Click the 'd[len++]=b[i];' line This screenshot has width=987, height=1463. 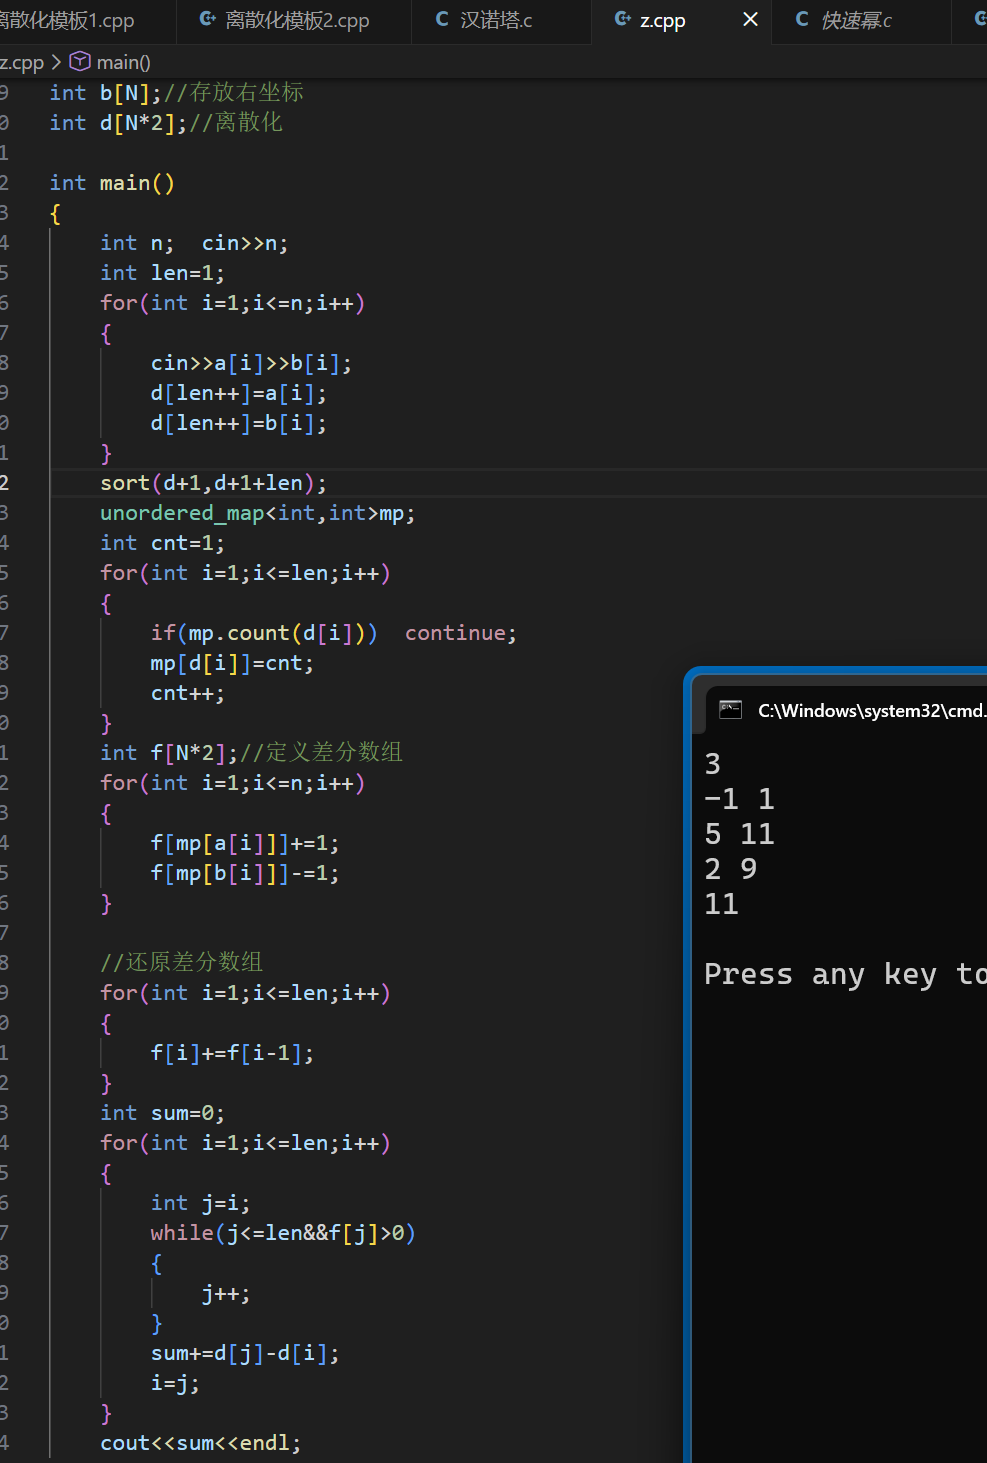[x=238, y=423]
